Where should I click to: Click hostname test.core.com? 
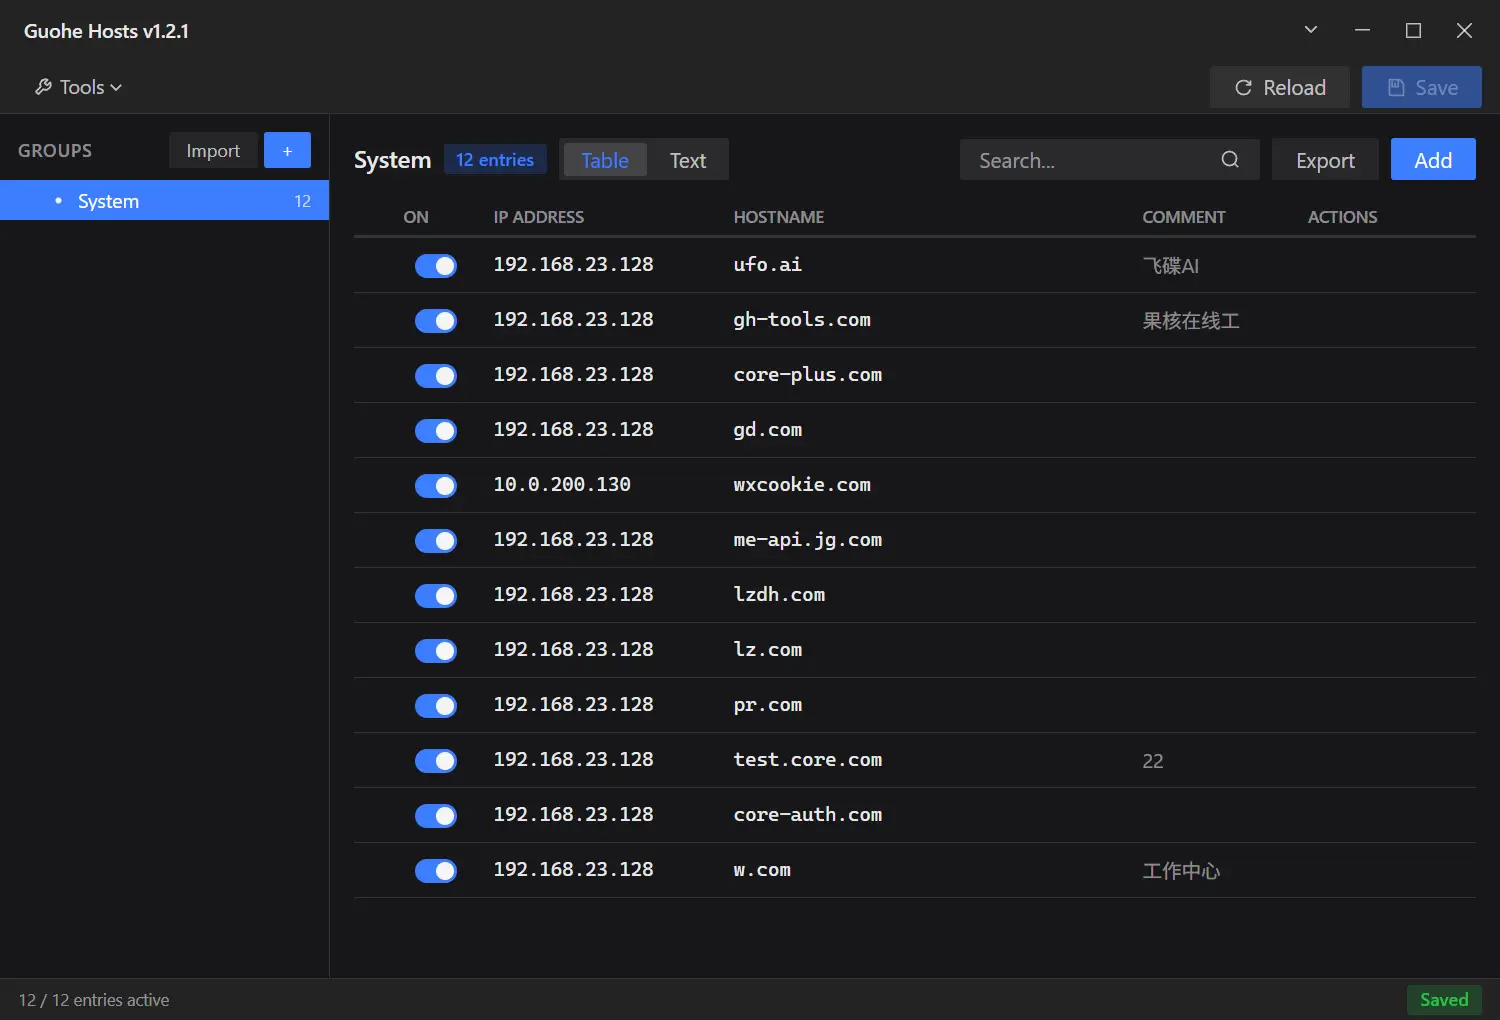808,760
